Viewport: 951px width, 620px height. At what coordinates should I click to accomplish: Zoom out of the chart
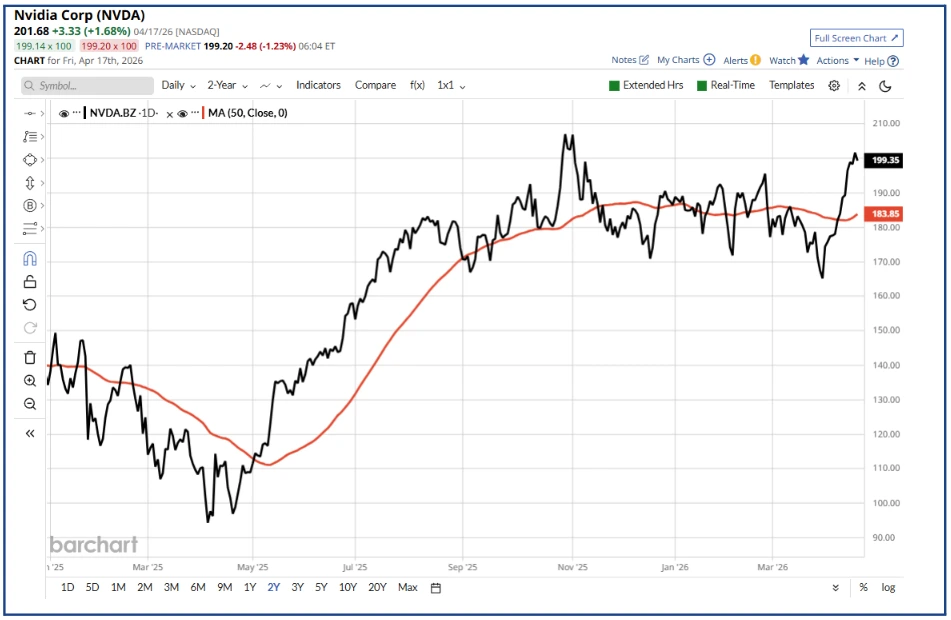[30, 404]
